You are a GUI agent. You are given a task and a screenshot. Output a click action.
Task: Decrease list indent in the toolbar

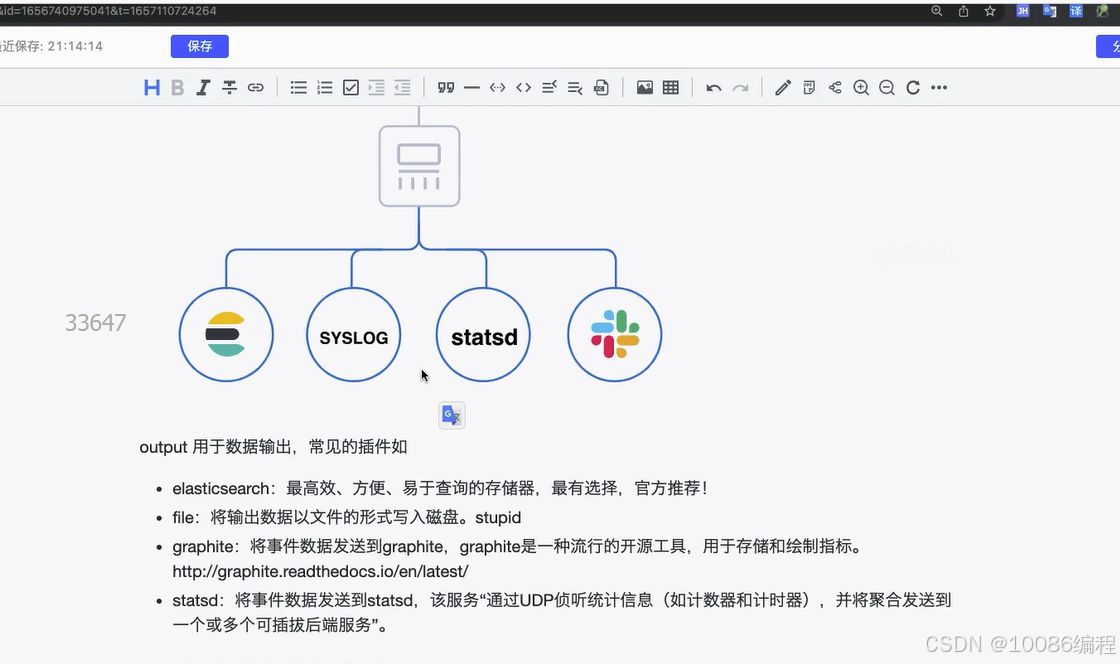[x=403, y=88]
